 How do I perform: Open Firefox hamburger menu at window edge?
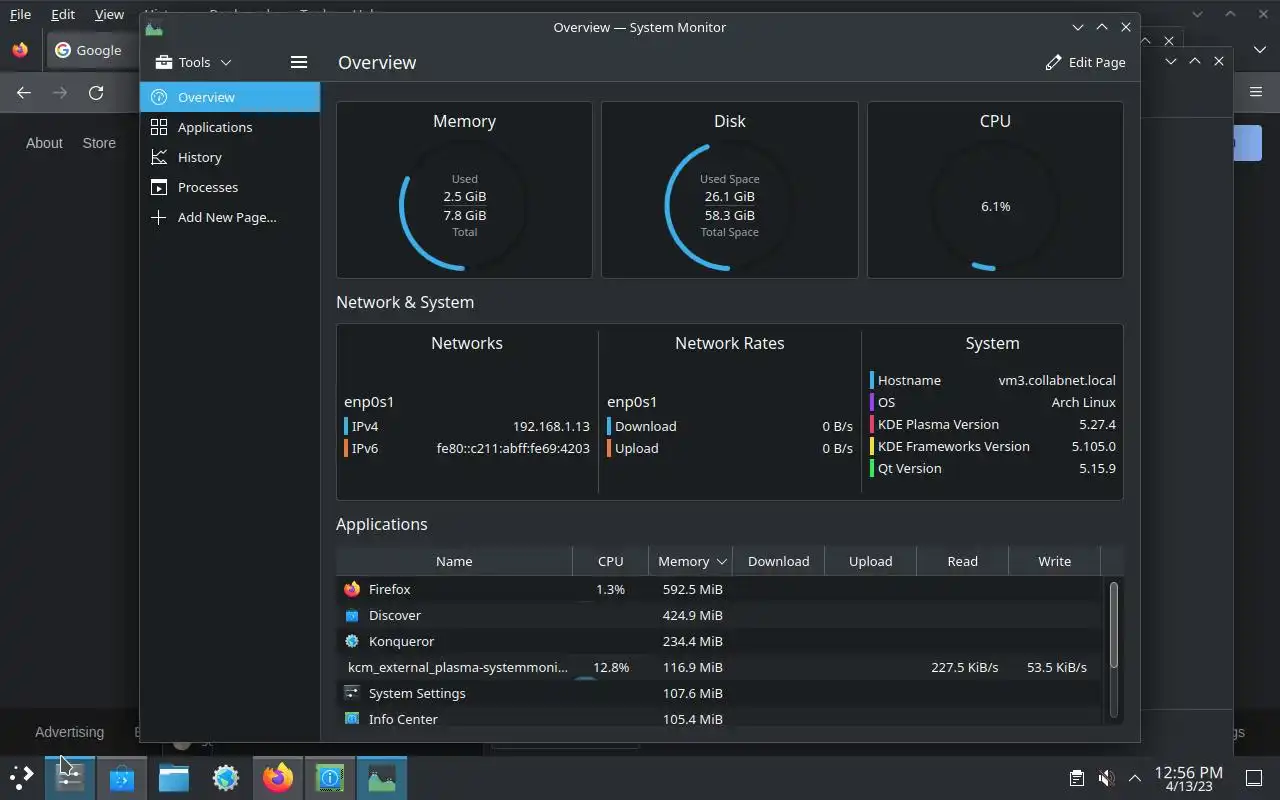(x=1256, y=92)
